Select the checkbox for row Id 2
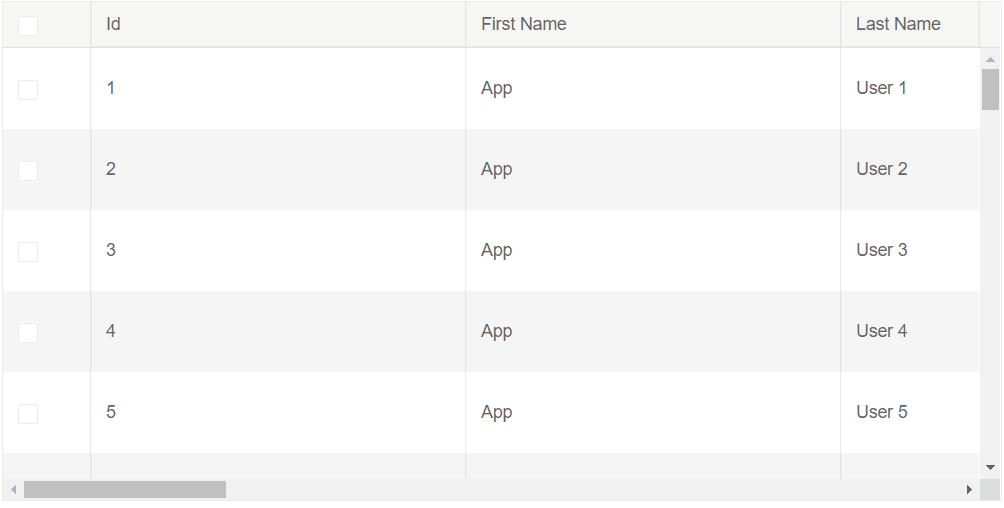Viewport: 1004px width, 508px height. [28, 171]
